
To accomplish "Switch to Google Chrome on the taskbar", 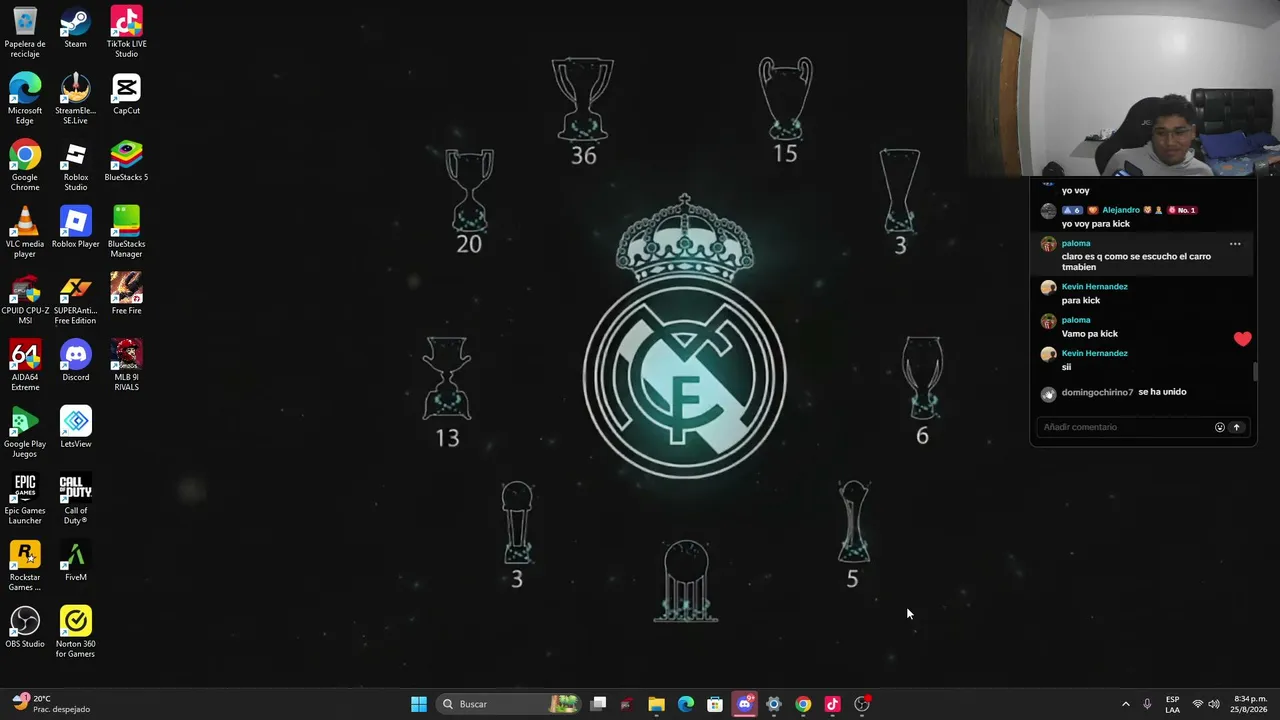I will pos(803,704).
